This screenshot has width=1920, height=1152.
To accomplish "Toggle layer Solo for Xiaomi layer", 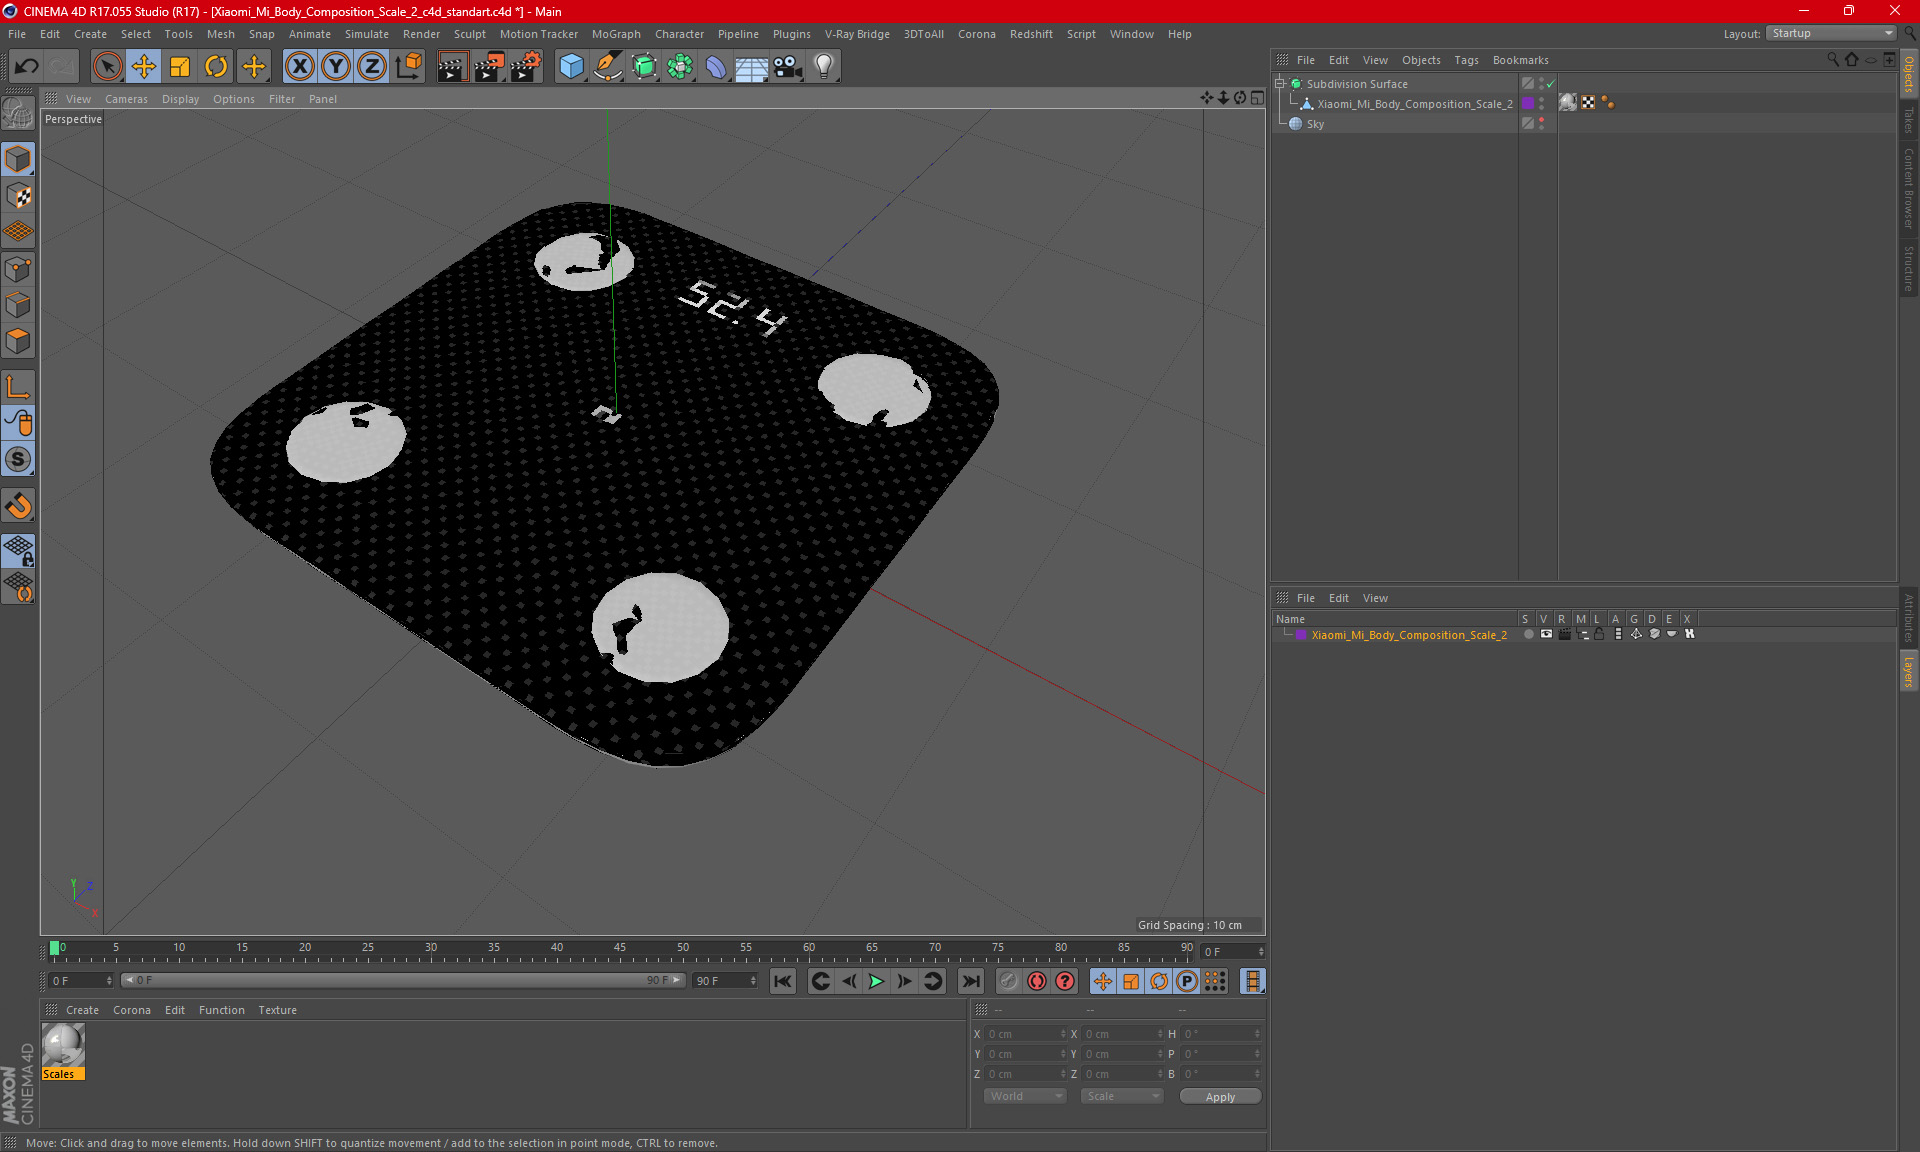I will click(x=1528, y=634).
